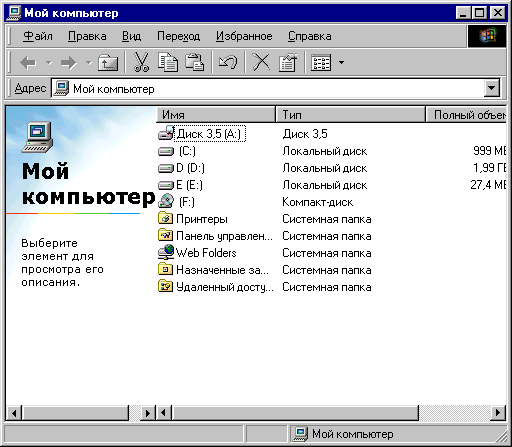512x447 pixels.
Task: Select the (F:) CD-ROM drive icon
Action: pos(166,201)
